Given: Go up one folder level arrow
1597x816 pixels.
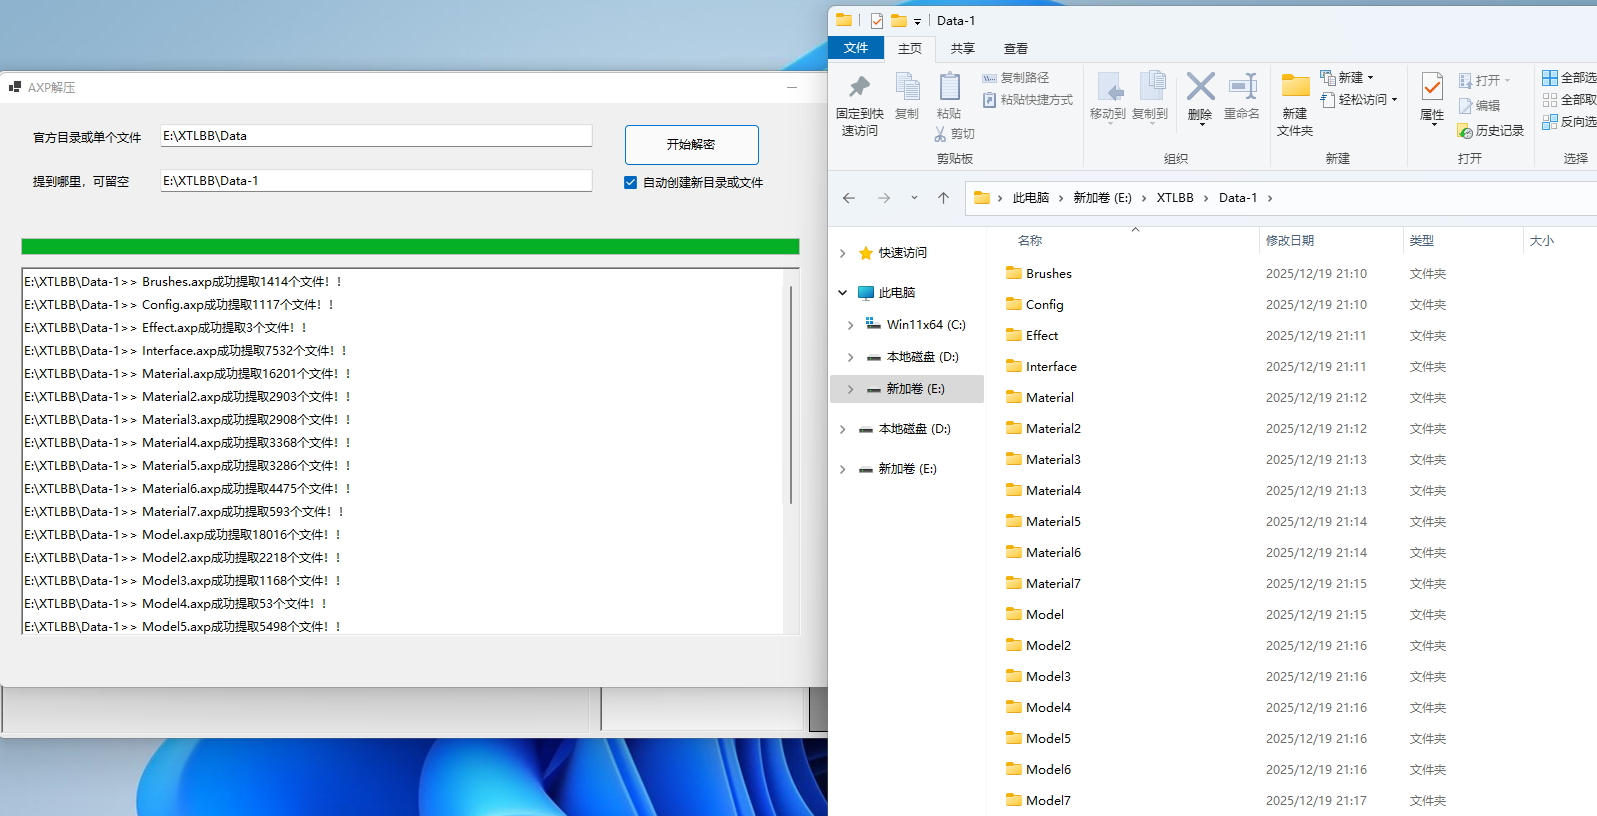Looking at the screenshot, I should [x=943, y=198].
